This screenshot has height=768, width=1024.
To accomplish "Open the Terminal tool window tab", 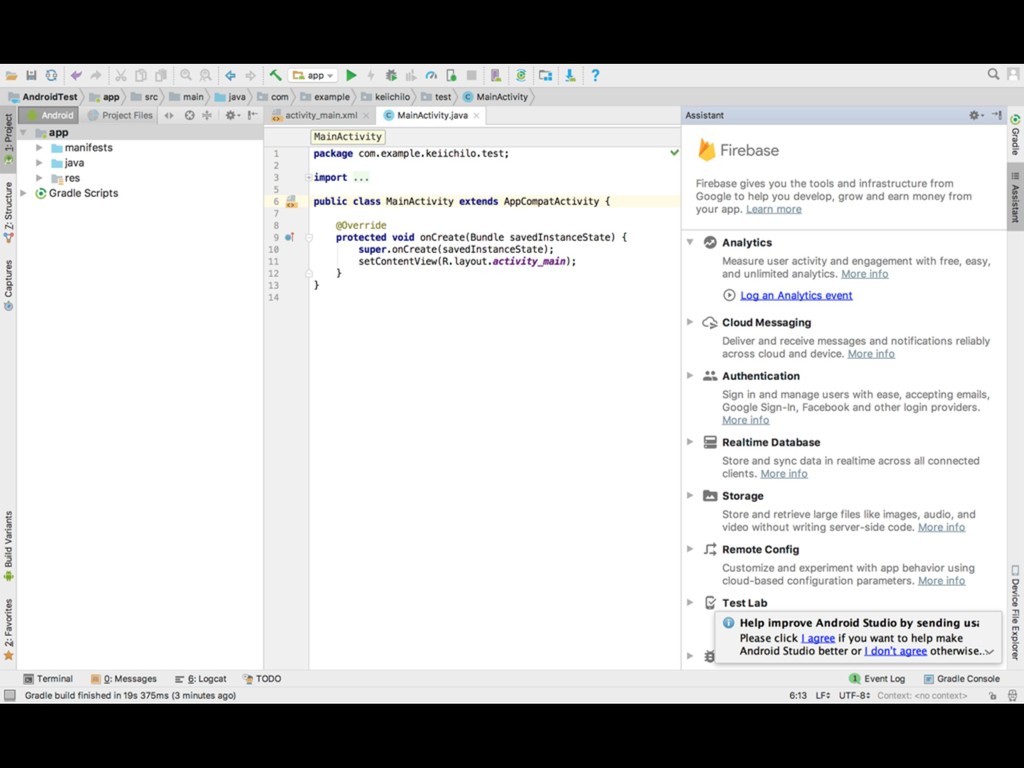I will click(48, 679).
